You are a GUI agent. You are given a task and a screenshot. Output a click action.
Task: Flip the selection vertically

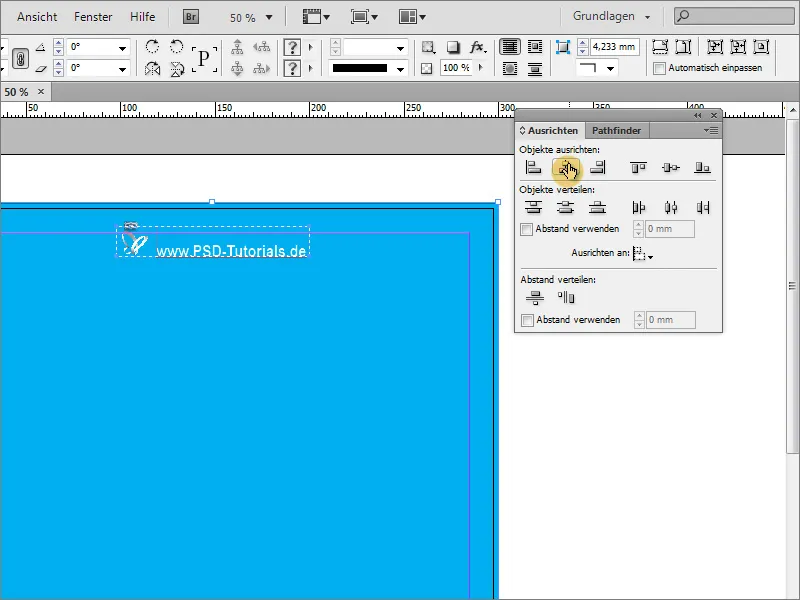(x=177, y=68)
